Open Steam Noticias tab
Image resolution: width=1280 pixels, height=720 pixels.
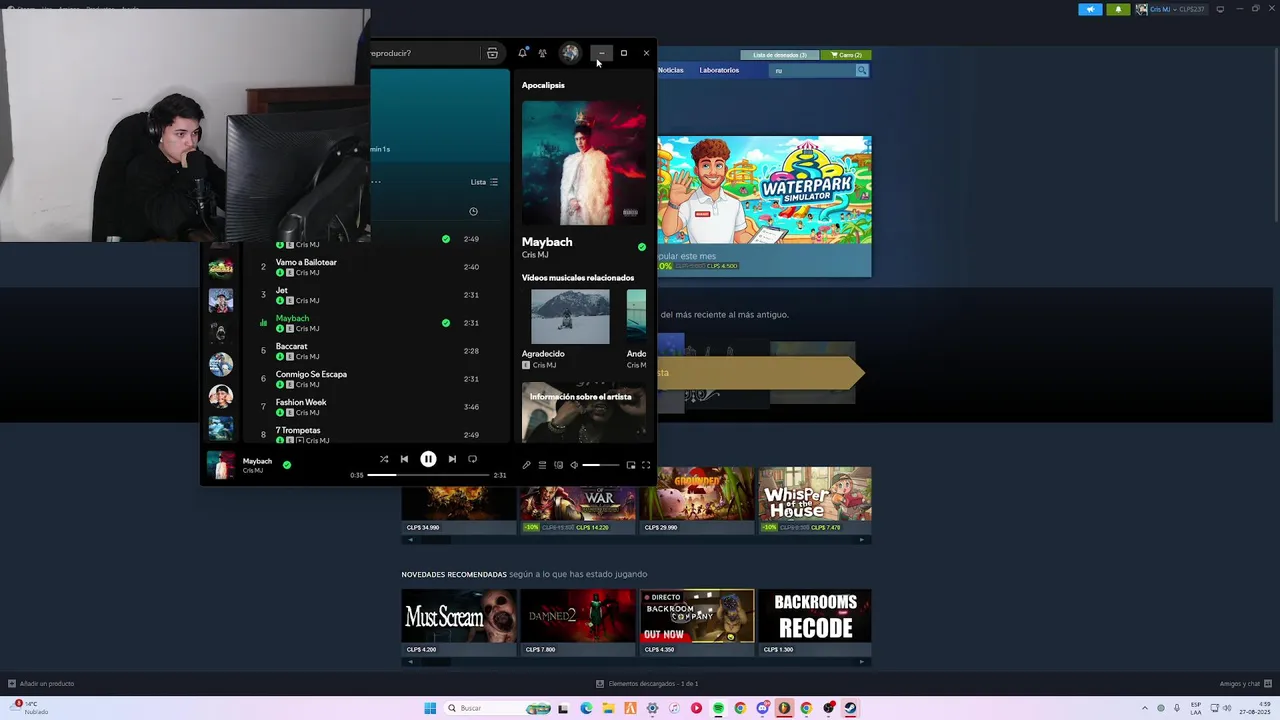point(671,70)
